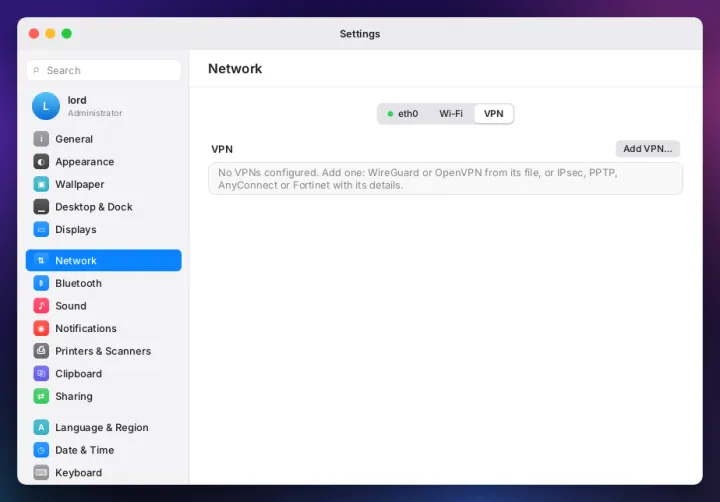Click the search magnifier icon
Screen dimensions: 720x502
36,70
